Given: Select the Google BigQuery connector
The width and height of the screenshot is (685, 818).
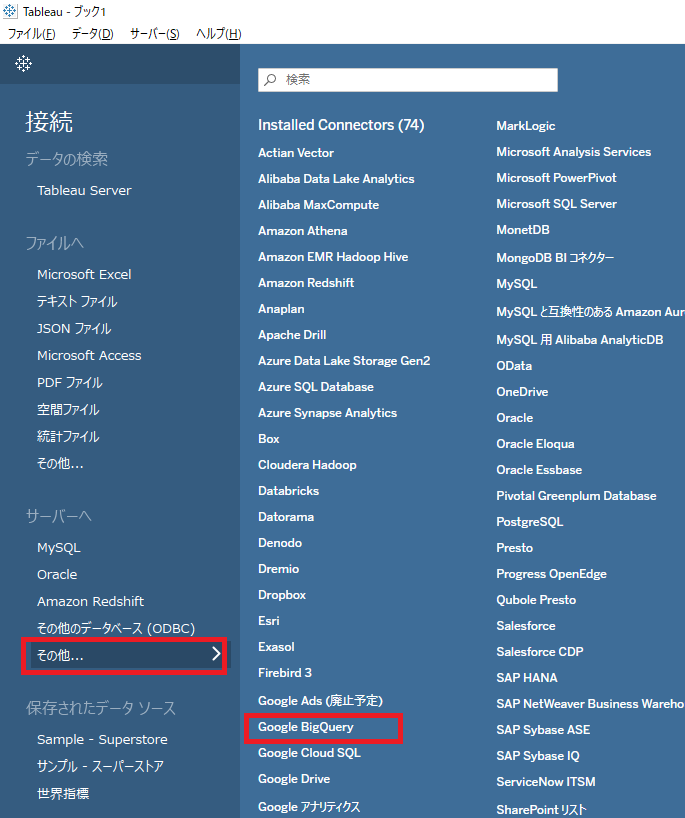Looking at the screenshot, I should (x=306, y=727).
